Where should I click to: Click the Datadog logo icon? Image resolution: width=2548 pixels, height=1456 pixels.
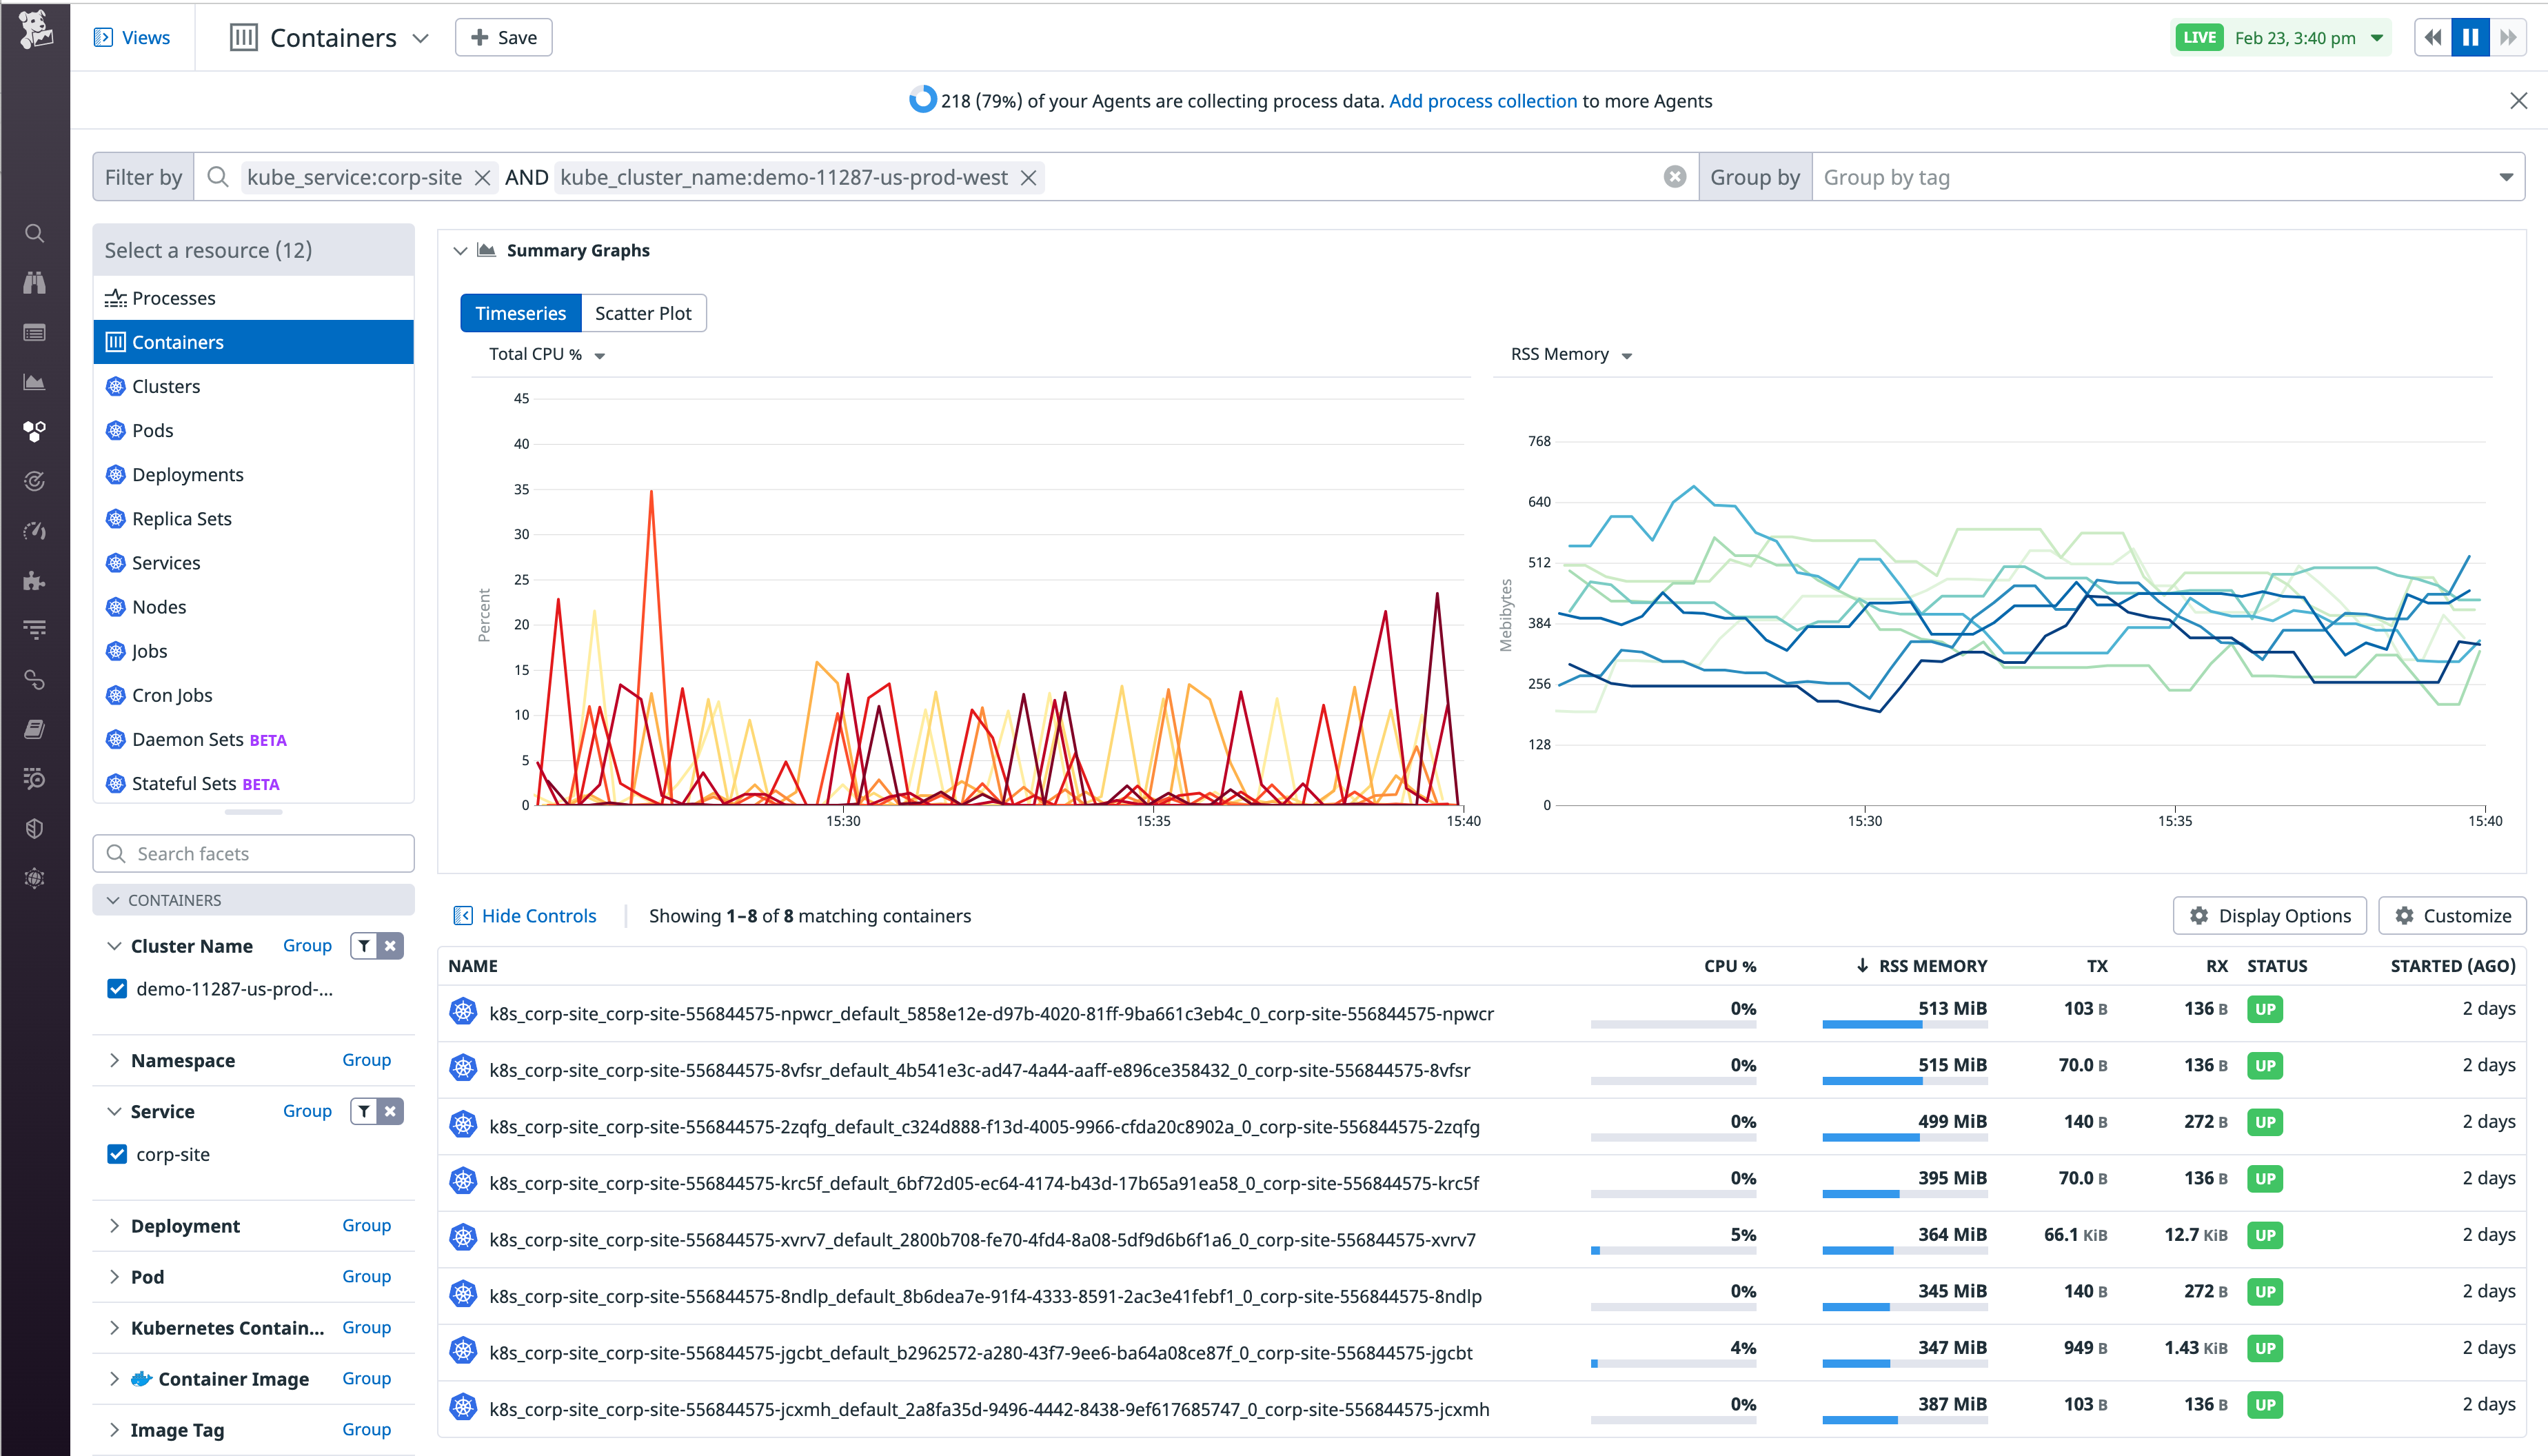[35, 30]
